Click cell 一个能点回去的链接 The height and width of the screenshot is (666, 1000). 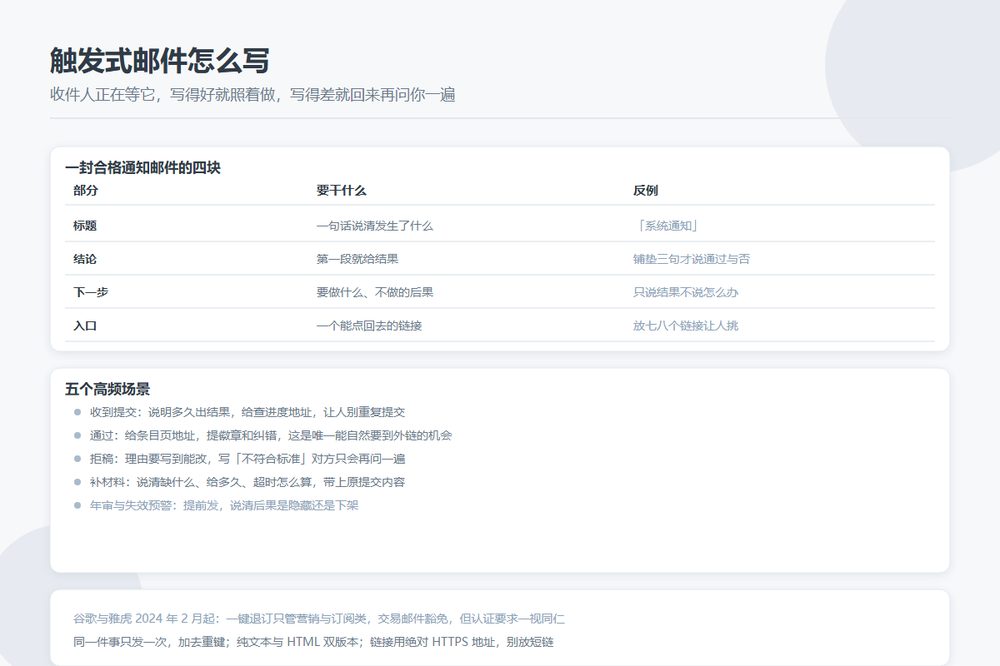tap(369, 325)
